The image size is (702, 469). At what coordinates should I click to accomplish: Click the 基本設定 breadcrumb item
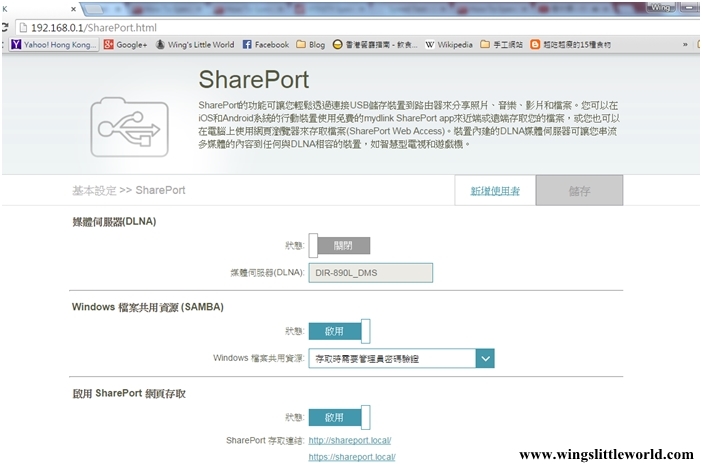94,190
